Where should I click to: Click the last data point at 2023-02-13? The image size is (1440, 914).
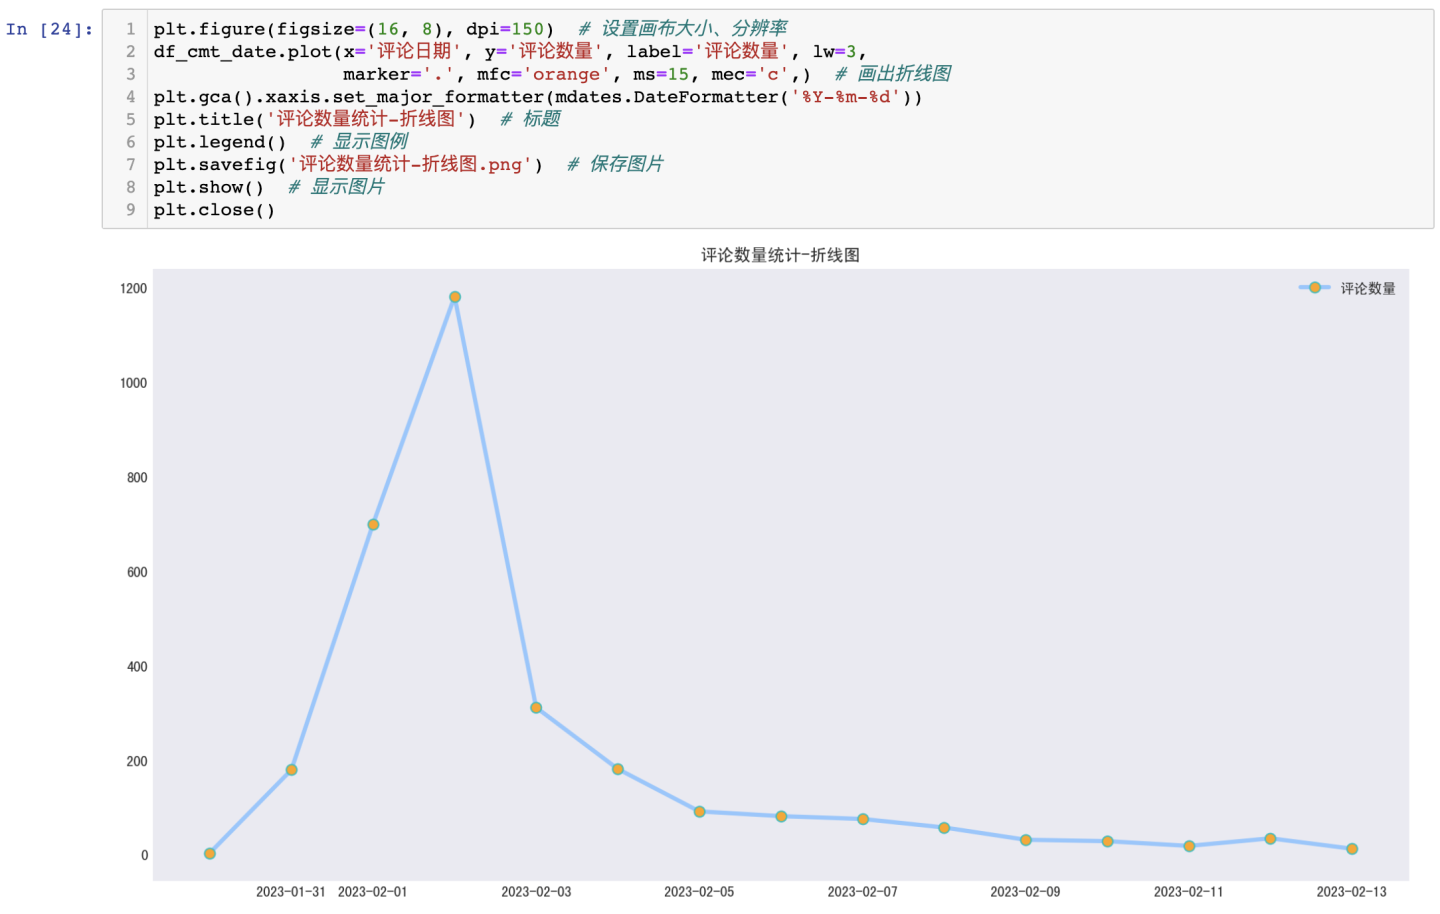pyautogui.click(x=1352, y=849)
